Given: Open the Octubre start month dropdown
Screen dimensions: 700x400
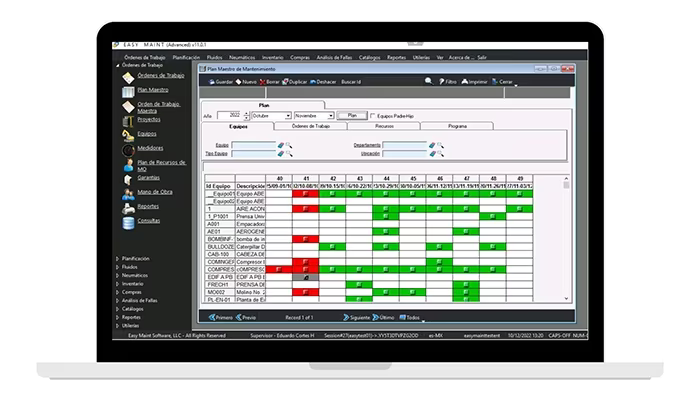Looking at the screenshot, I should [288, 116].
